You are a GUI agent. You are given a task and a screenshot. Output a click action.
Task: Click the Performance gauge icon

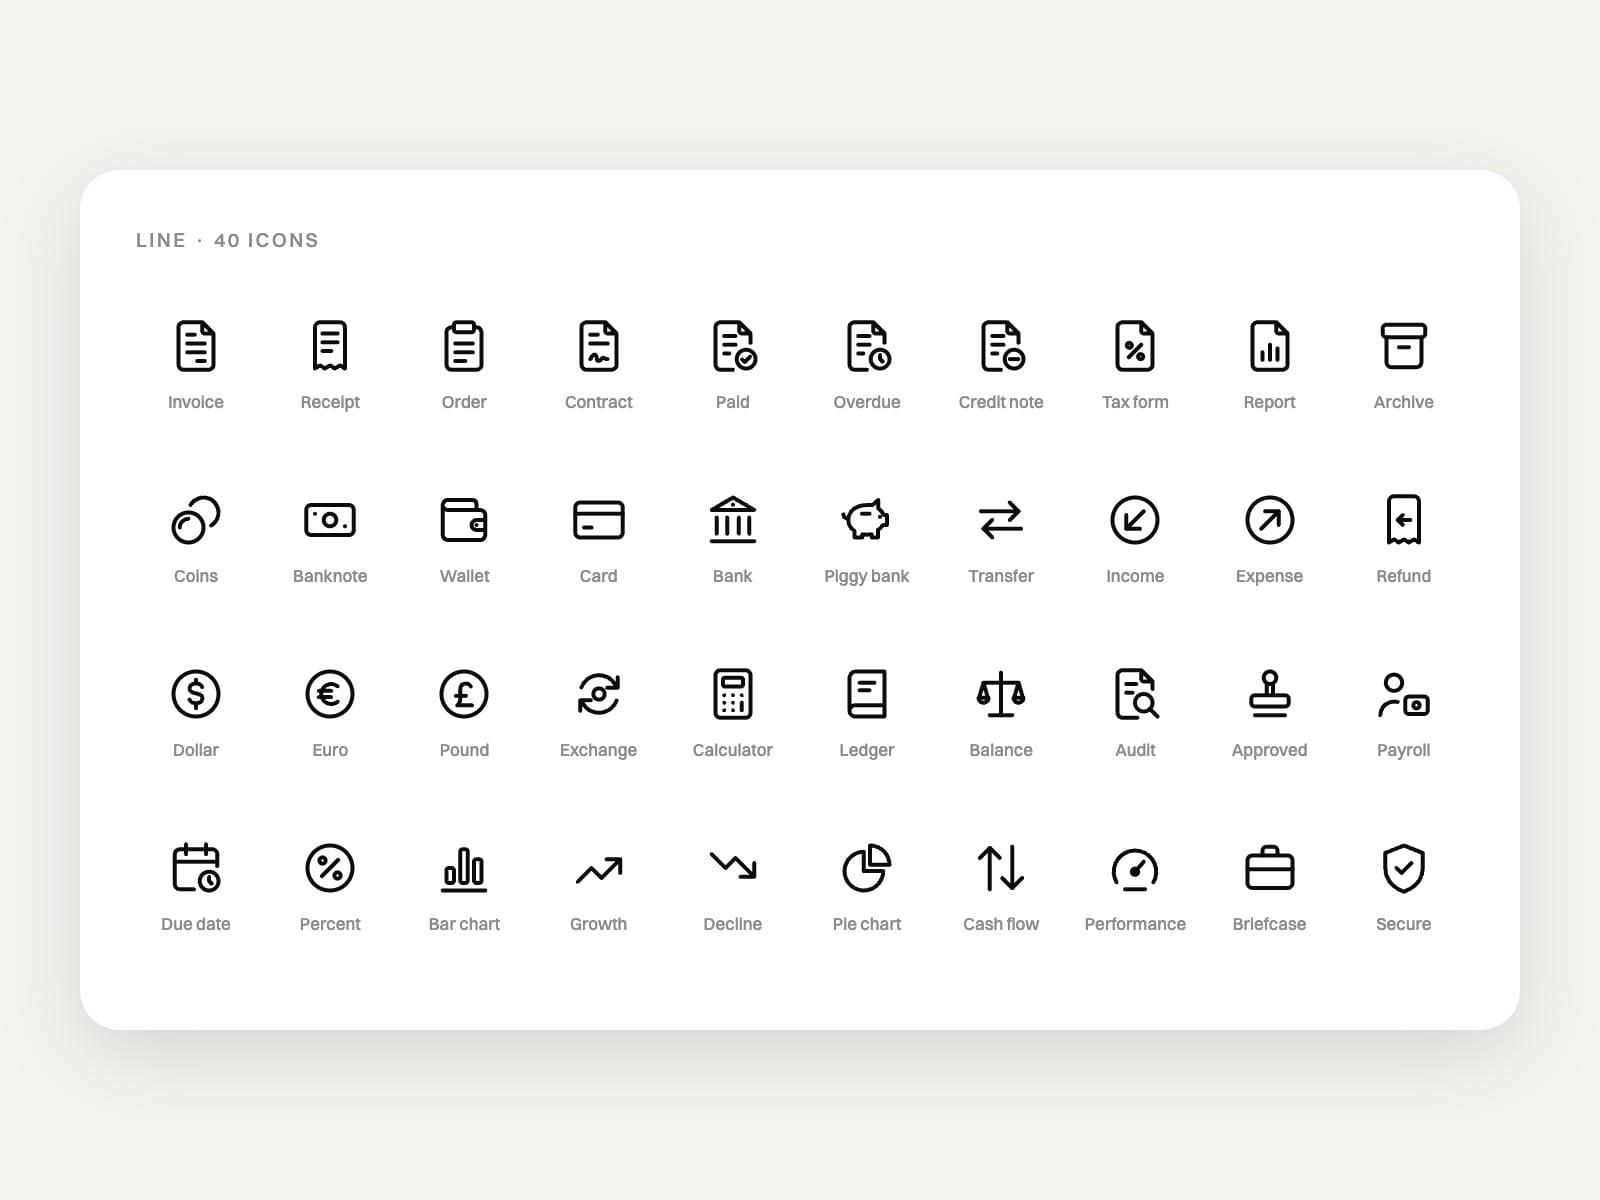tap(1135, 869)
